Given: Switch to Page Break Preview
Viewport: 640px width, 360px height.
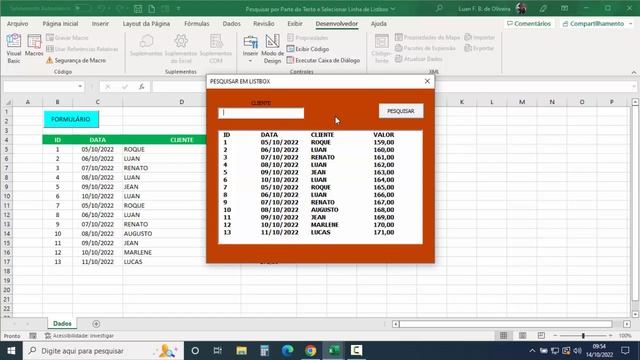Looking at the screenshot, I should point(541,336).
